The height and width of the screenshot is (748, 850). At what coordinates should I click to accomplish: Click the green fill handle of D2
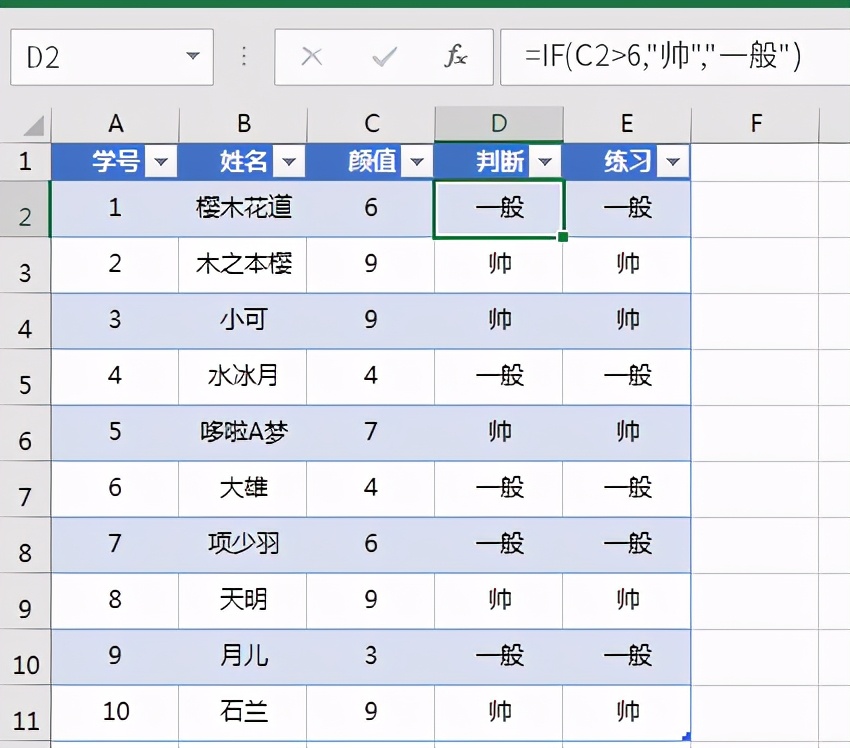pyautogui.click(x=563, y=237)
